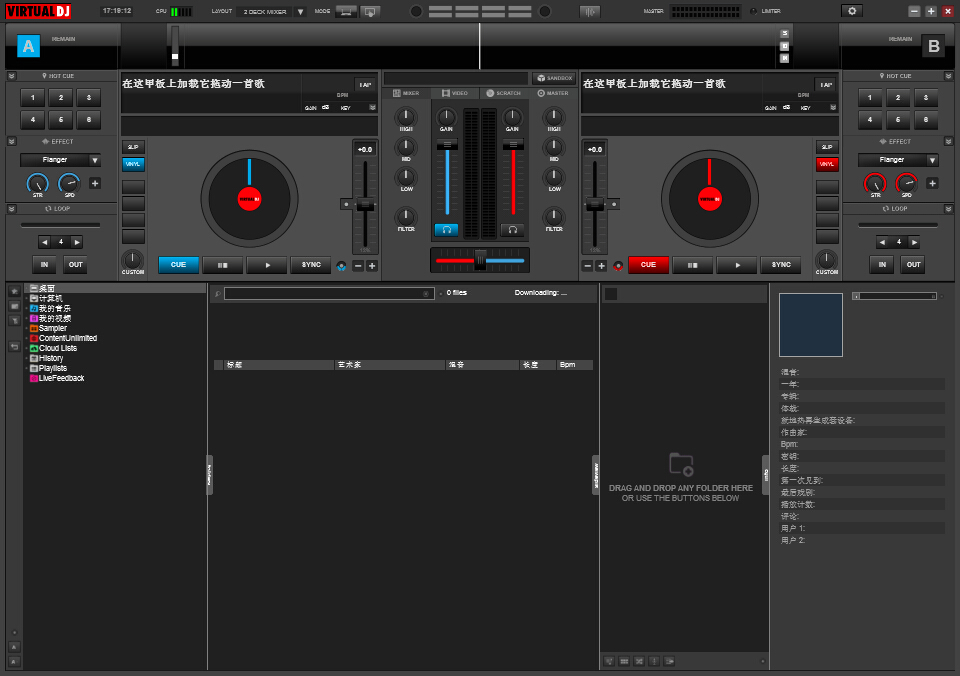
Task: Toggle deck A headphone cue button
Action: click(x=446, y=229)
